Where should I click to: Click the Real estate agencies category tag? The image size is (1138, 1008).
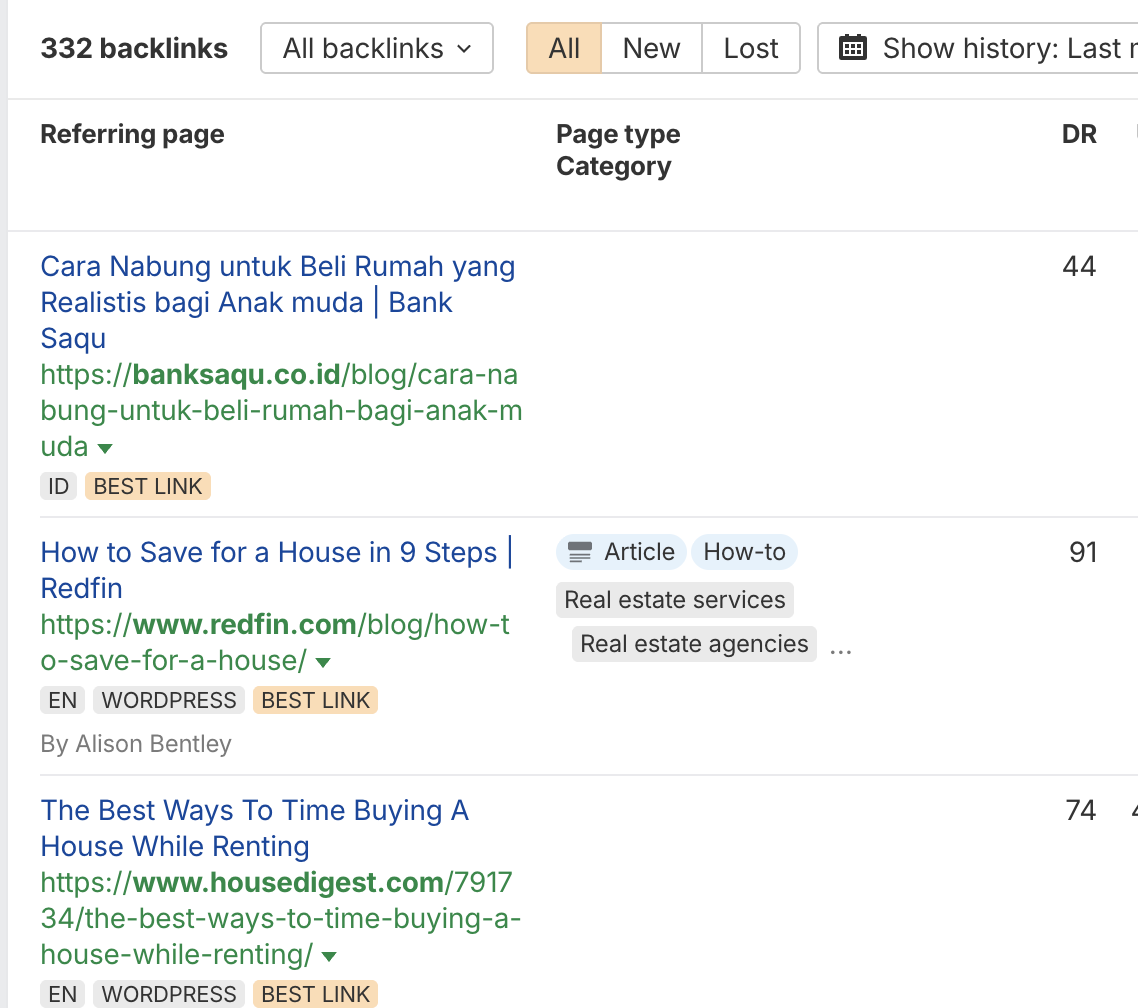pos(694,644)
